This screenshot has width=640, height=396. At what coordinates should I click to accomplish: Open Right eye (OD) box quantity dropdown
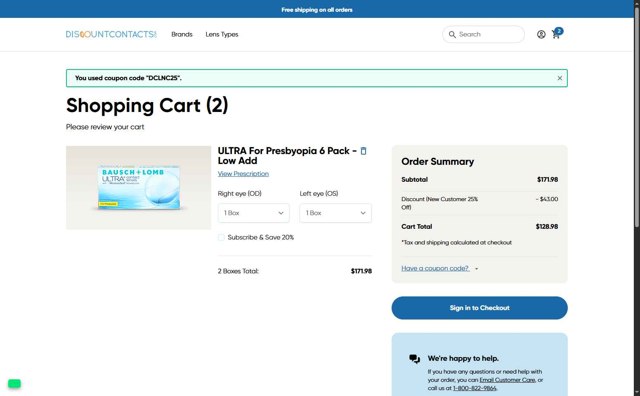(x=253, y=213)
